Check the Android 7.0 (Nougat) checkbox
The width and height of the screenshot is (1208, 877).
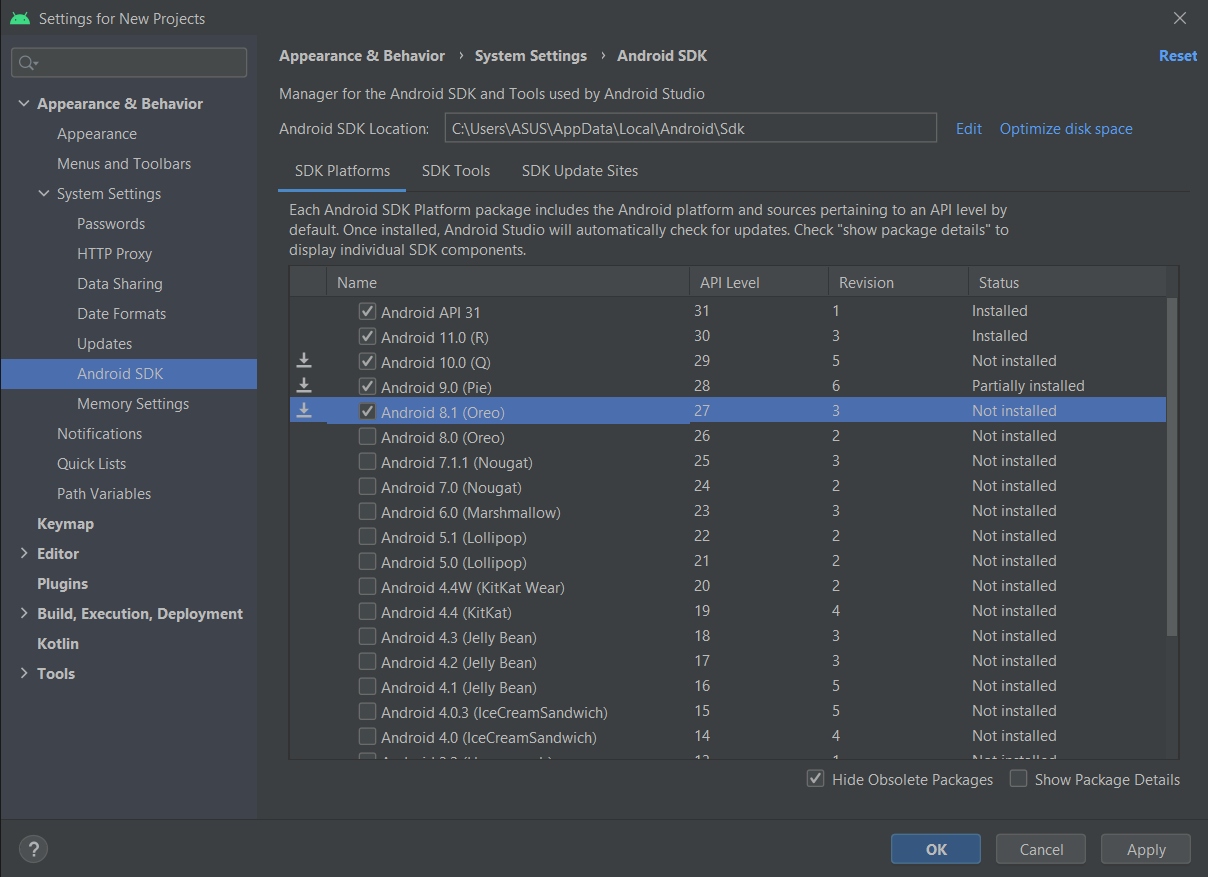point(367,486)
